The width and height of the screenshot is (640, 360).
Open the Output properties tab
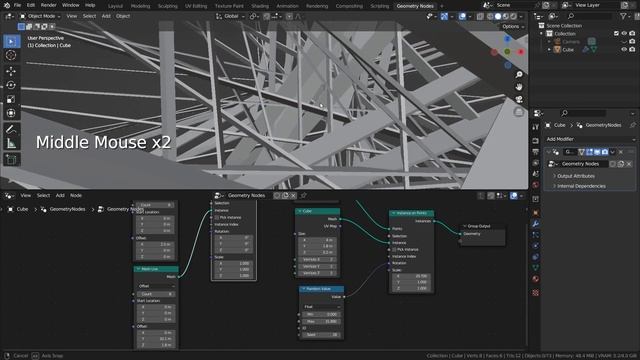coord(536,152)
